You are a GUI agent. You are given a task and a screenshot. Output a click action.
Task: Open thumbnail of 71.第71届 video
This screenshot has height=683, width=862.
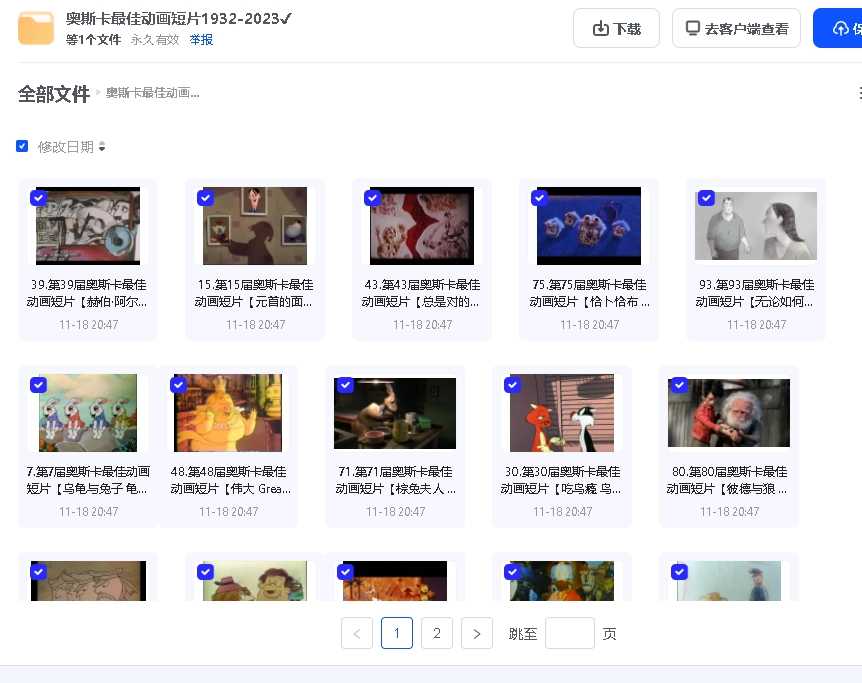tap(395, 413)
